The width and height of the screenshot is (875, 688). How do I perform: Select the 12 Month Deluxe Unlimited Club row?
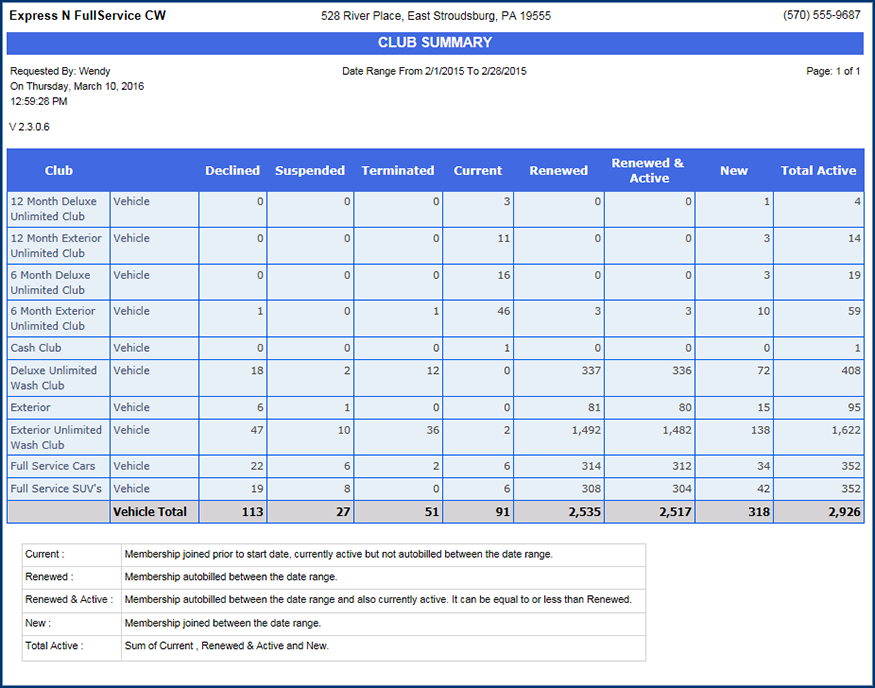pyautogui.click(x=54, y=209)
